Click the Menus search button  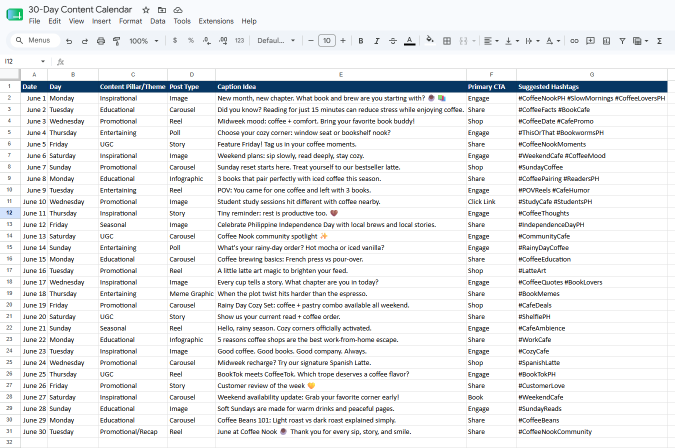(x=33, y=40)
